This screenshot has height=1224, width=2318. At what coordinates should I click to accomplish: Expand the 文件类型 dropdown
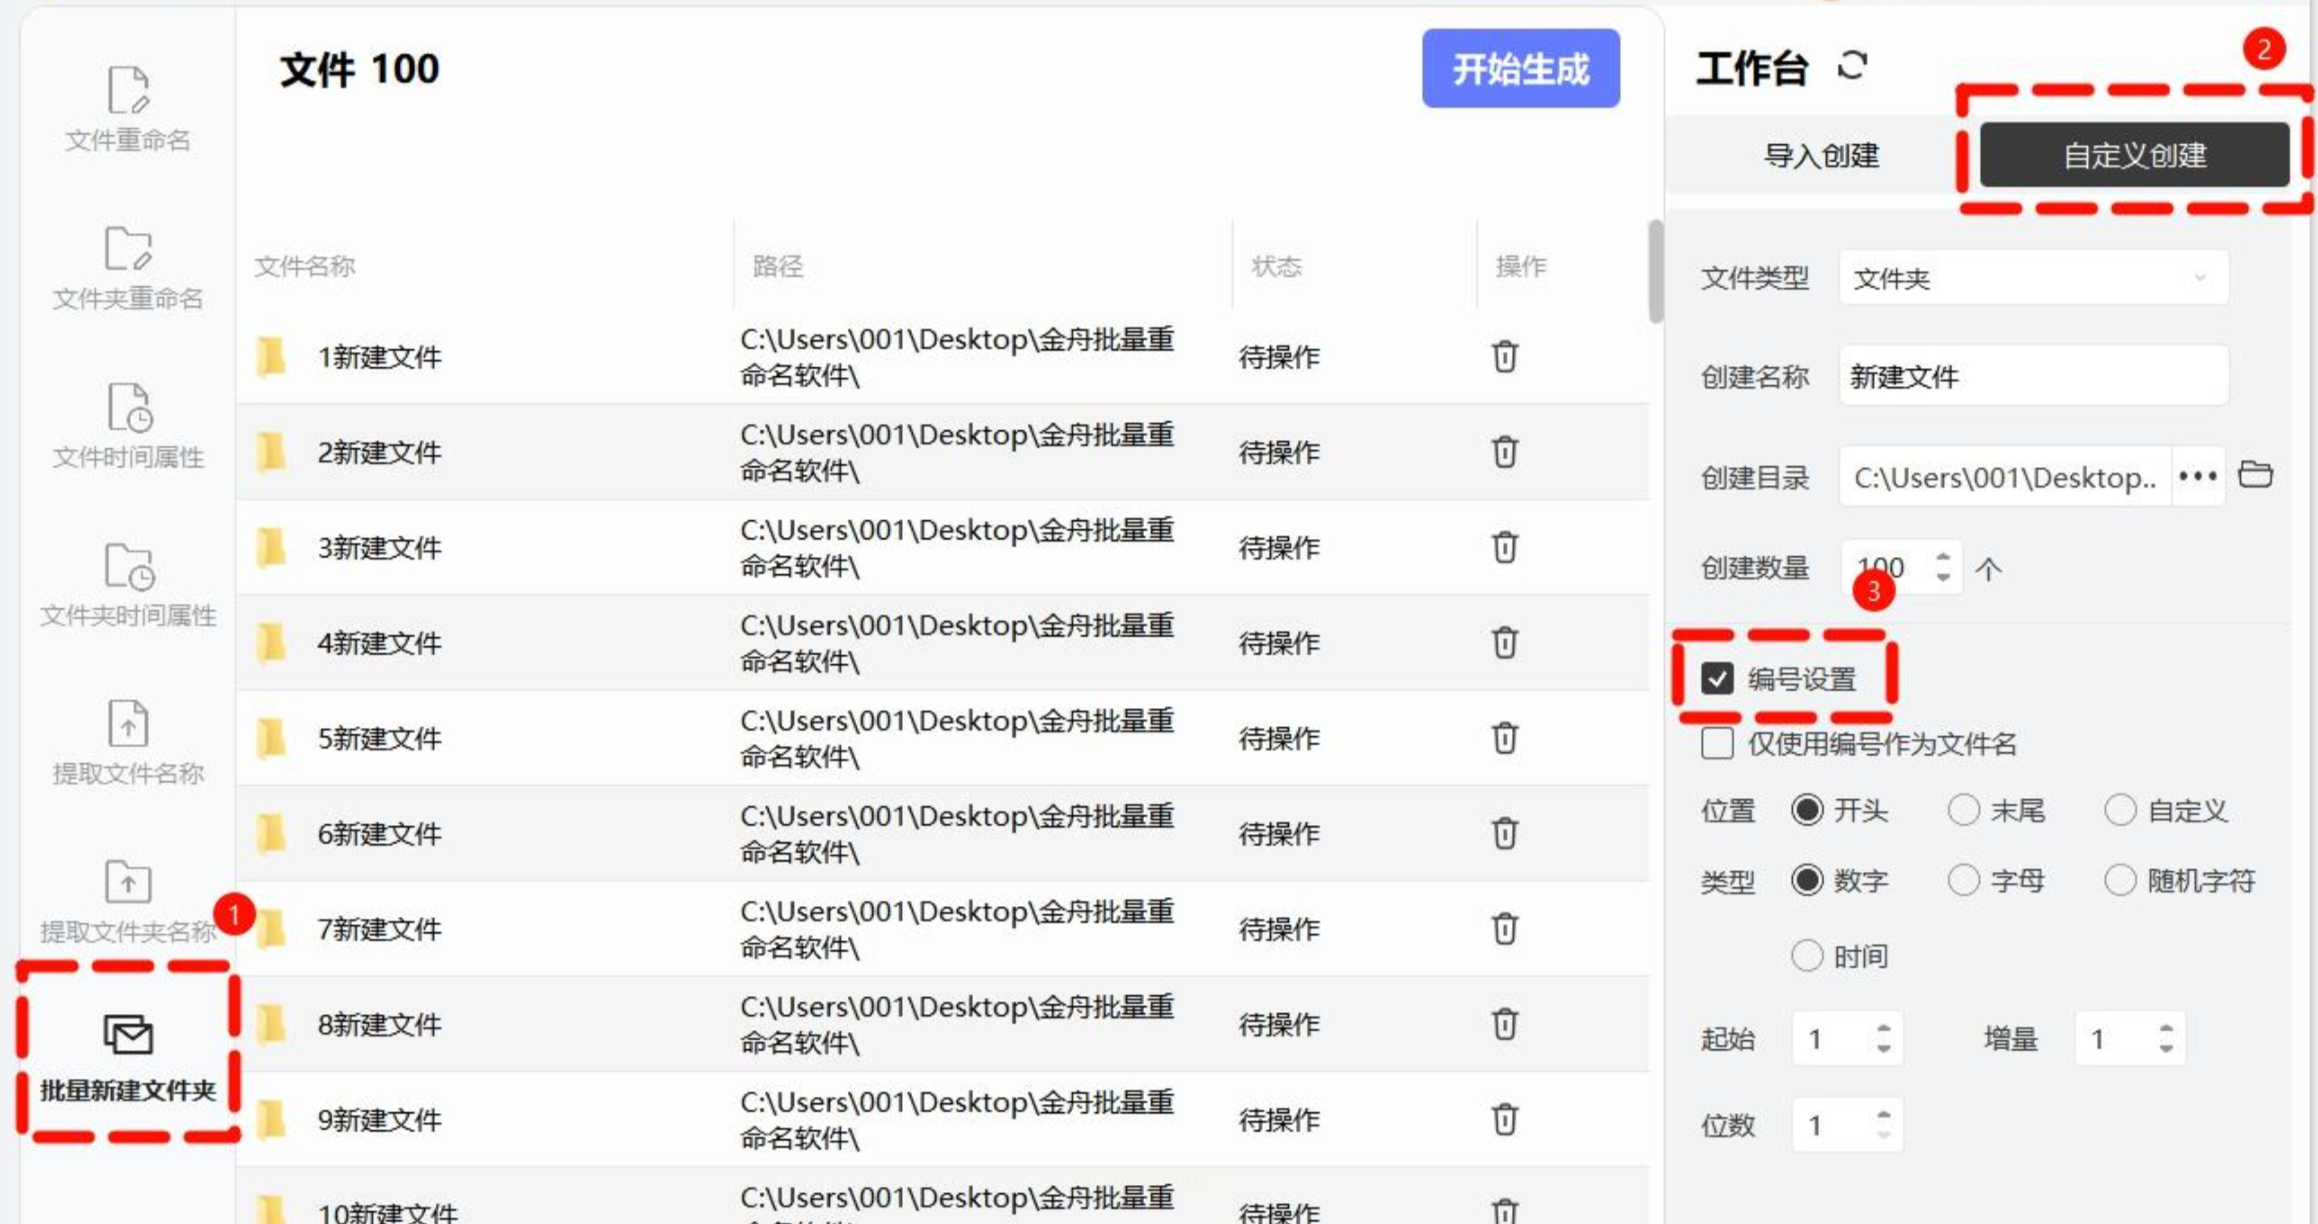tap(2033, 278)
